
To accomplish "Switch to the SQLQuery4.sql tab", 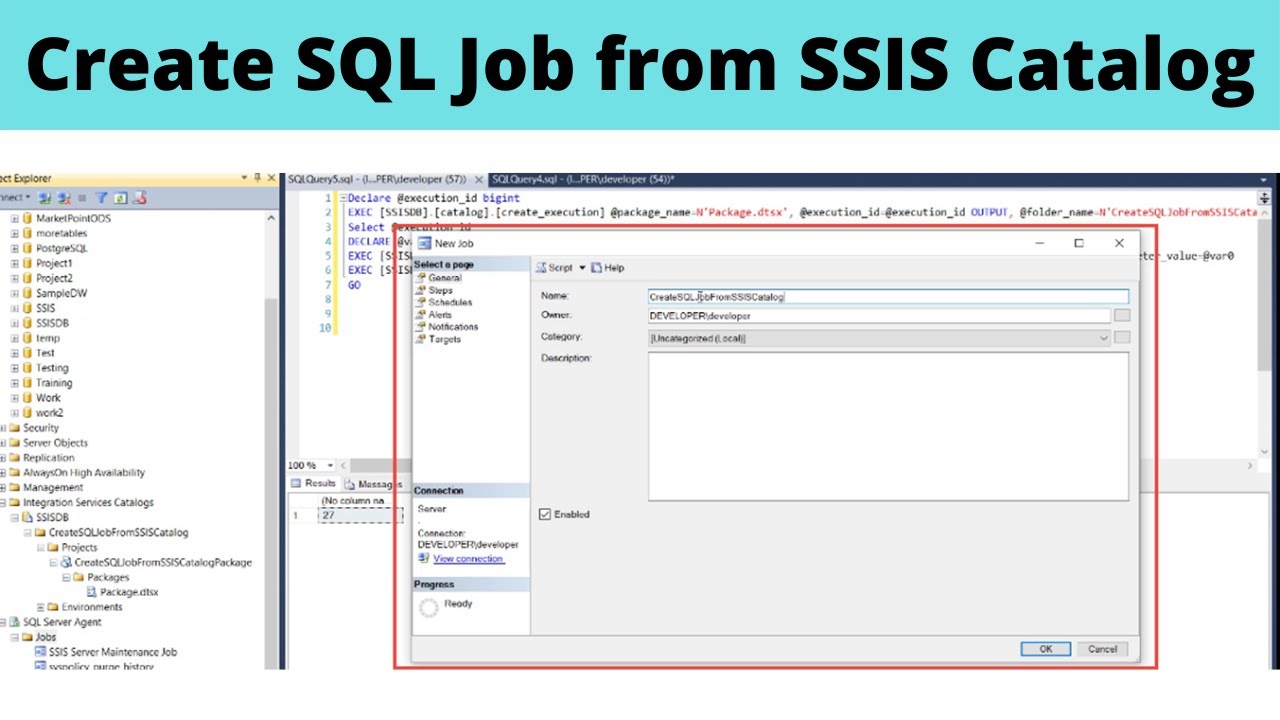I will tap(584, 179).
